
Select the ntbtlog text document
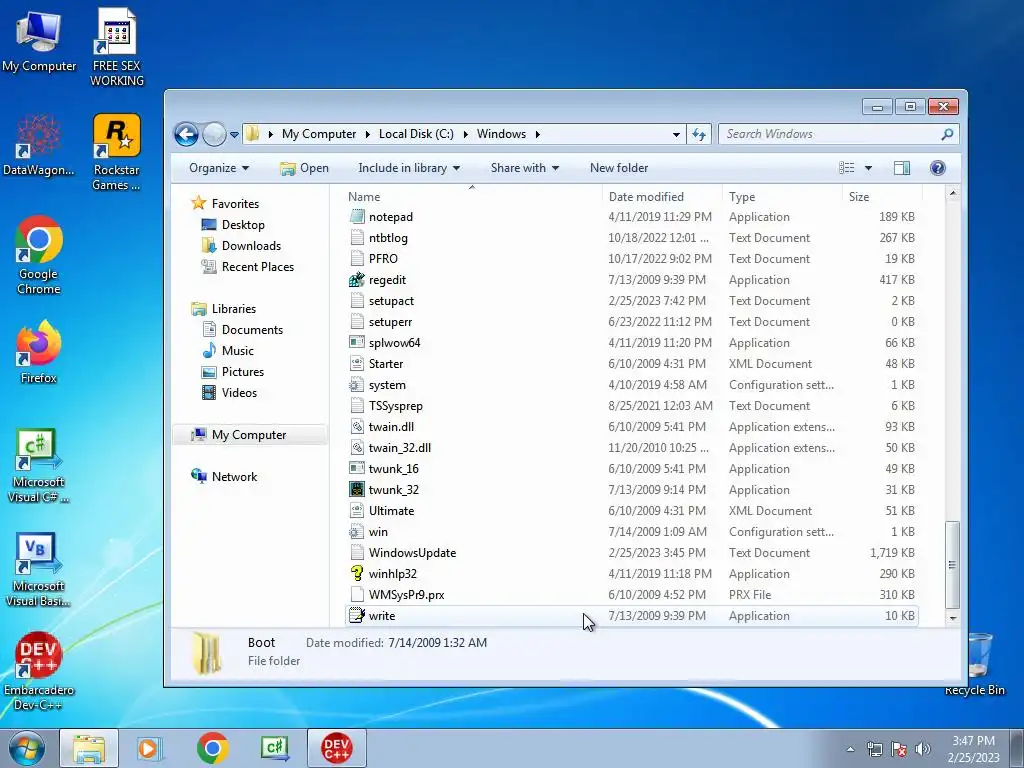point(388,238)
